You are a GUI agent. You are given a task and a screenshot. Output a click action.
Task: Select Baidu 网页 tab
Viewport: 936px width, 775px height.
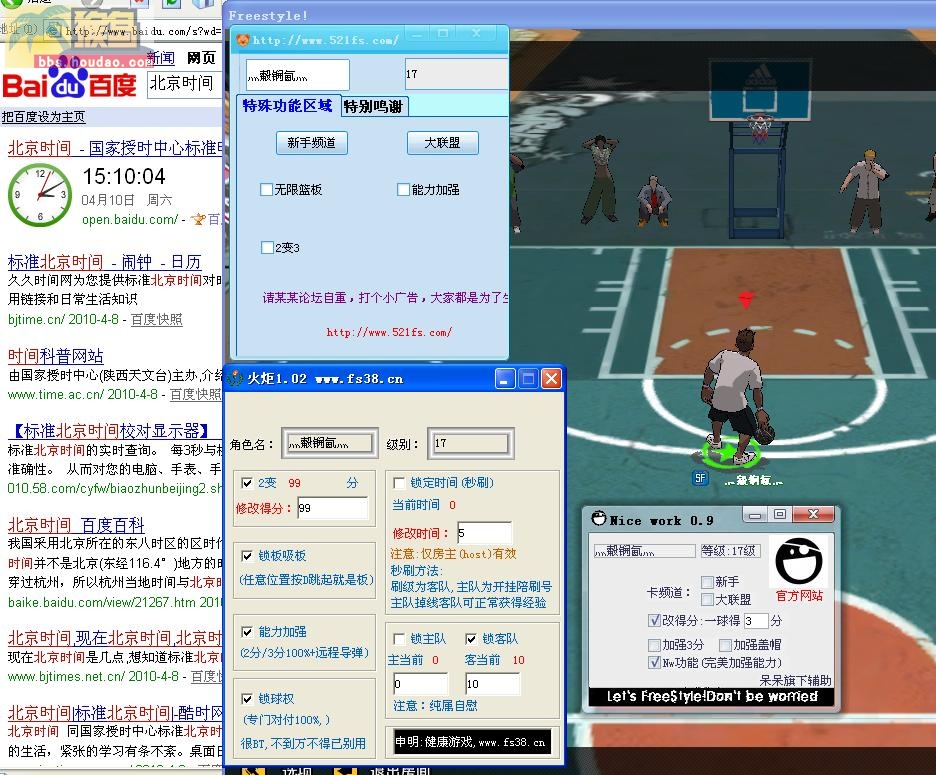pos(201,57)
